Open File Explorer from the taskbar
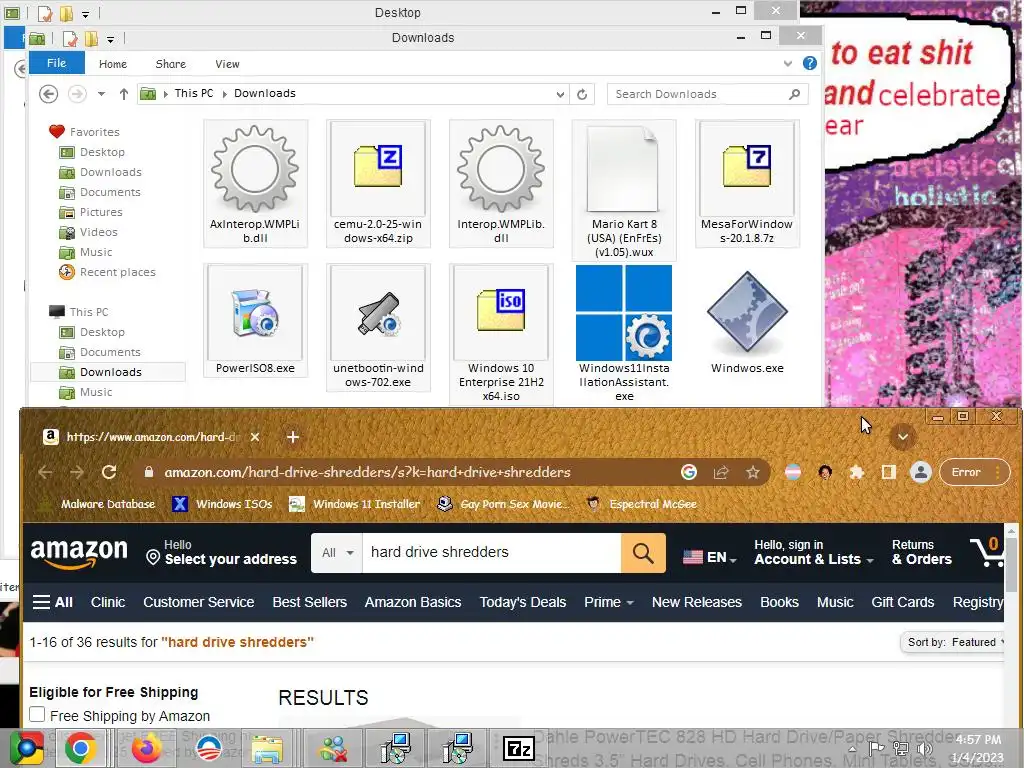 pos(268,749)
